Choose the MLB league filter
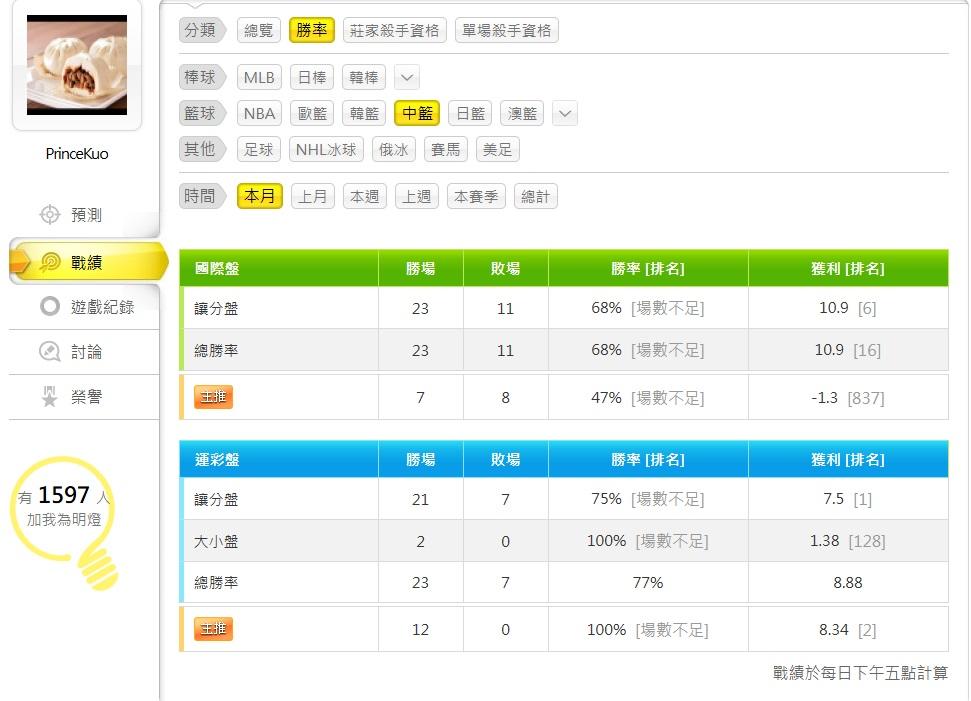 tap(259, 77)
